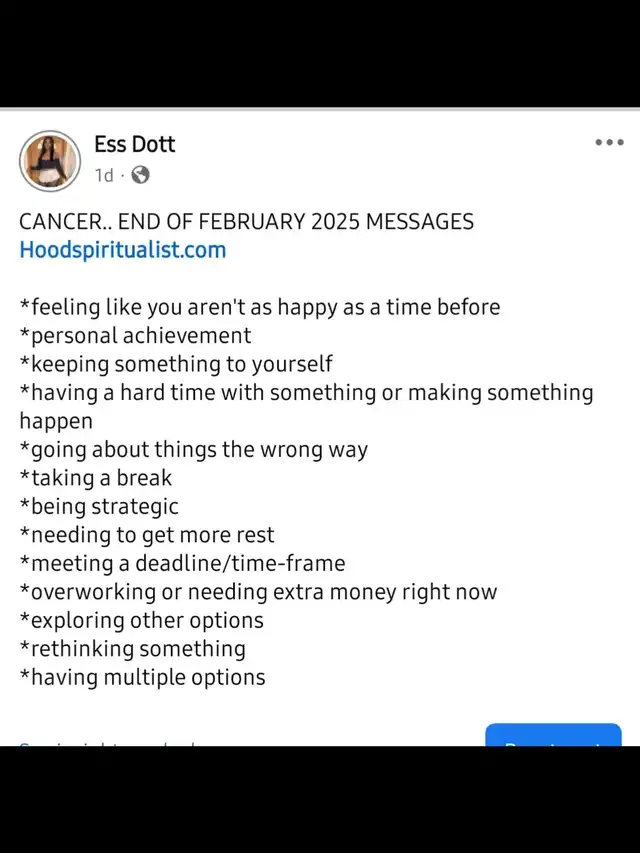Click the CANCER END OF FEBRUARY 2025 headline
The height and width of the screenshot is (853, 640).
point(247,222)
